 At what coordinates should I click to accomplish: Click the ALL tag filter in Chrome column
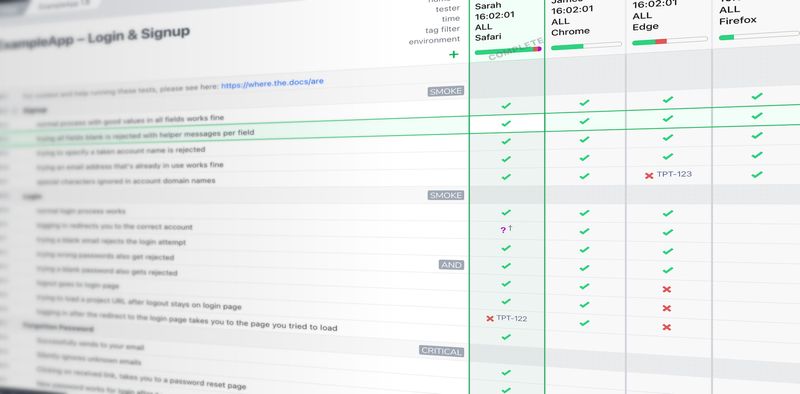(561, 21)
